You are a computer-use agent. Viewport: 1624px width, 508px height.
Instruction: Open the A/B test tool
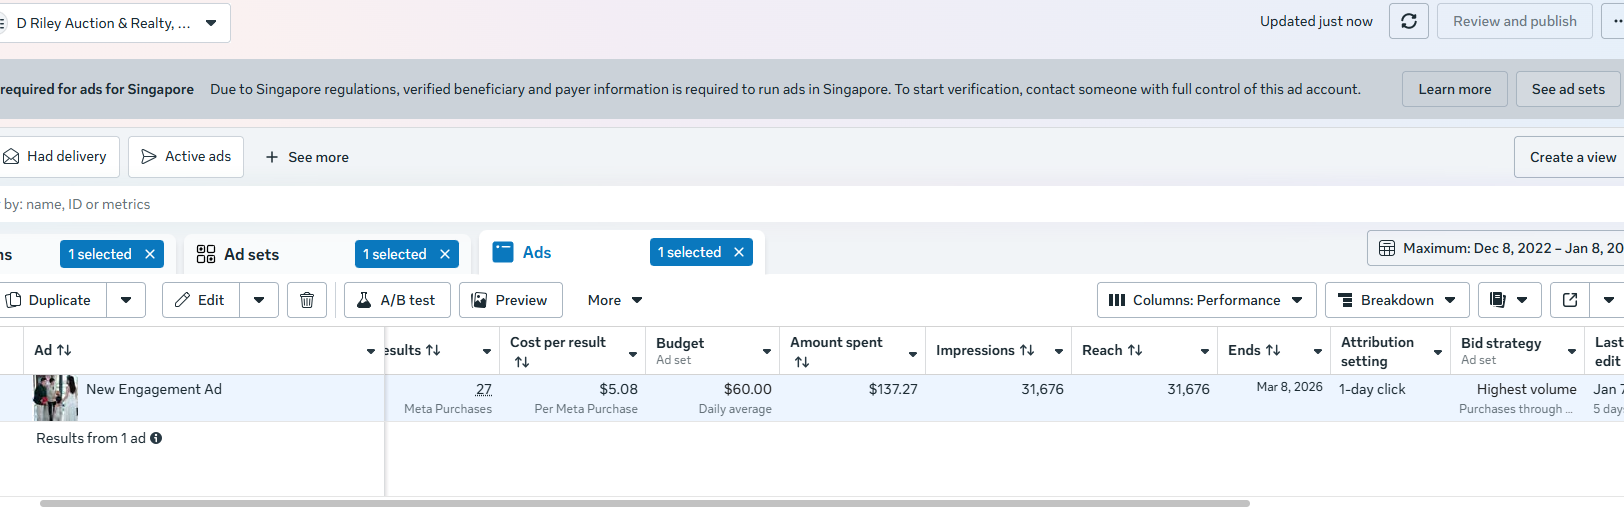click(x=397, y=300)
